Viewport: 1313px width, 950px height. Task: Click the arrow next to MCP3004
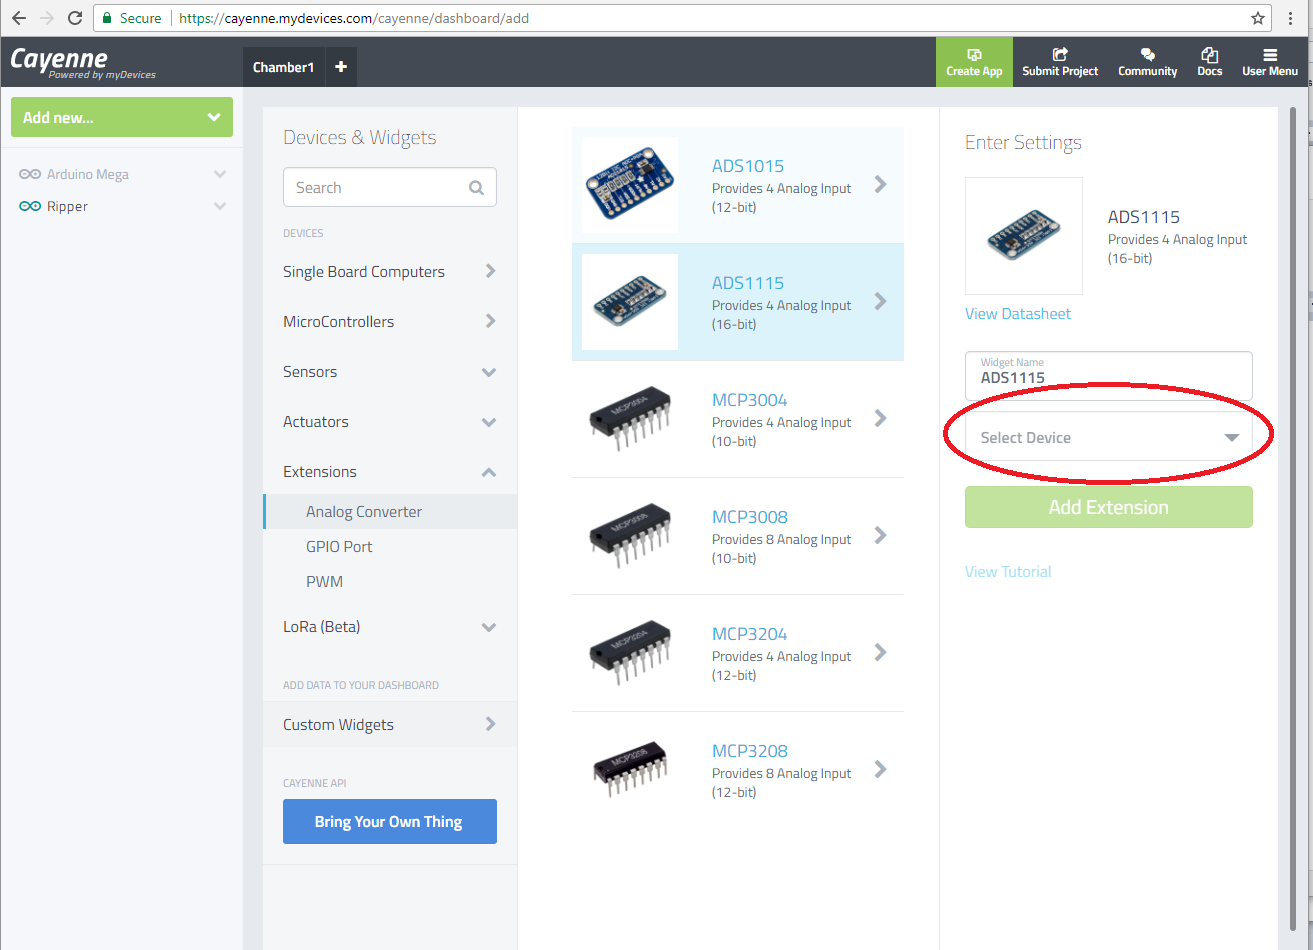881,418
